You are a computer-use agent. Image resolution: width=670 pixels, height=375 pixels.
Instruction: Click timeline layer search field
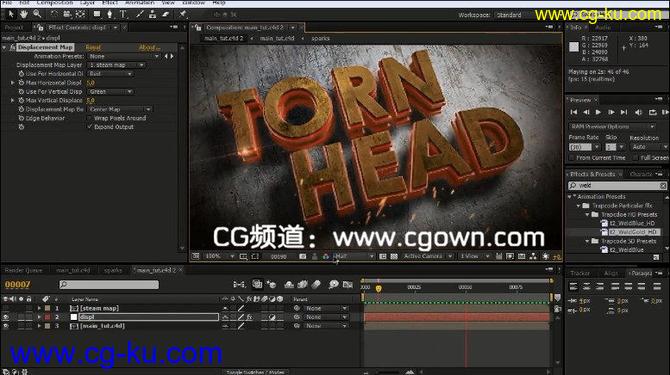point(109,284)
